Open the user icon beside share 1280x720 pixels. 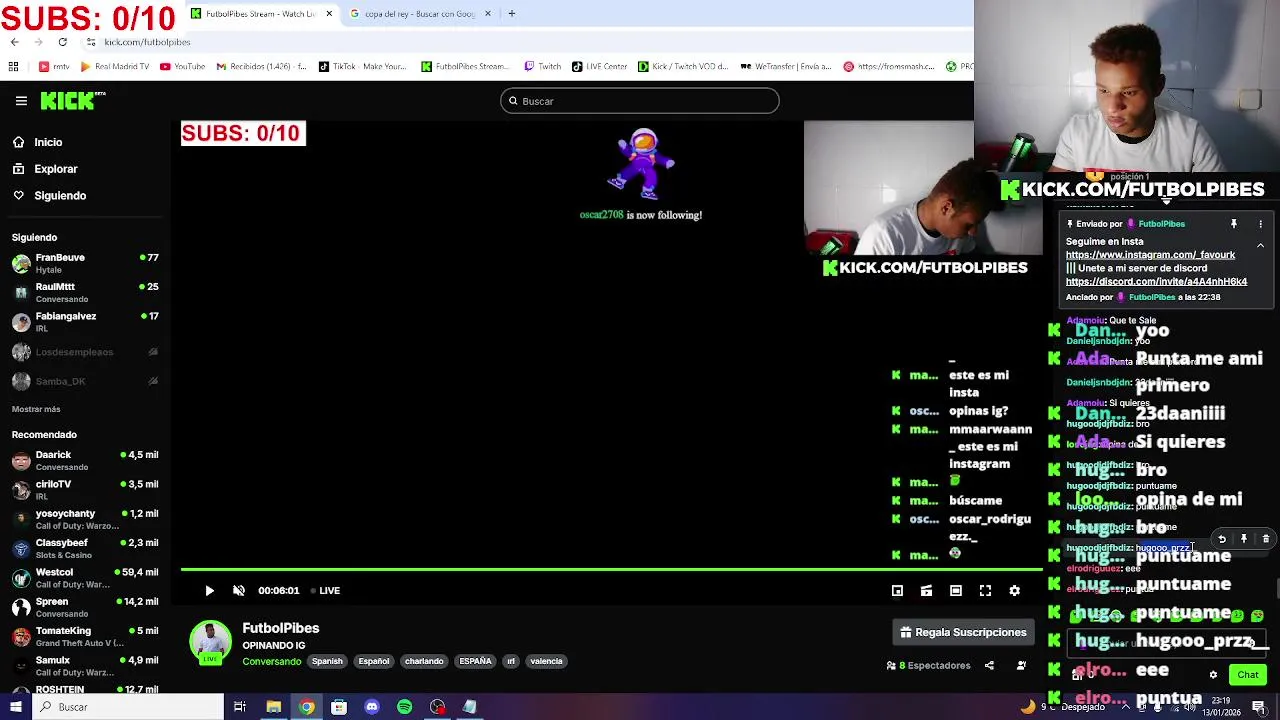(x=1021, y=665)
